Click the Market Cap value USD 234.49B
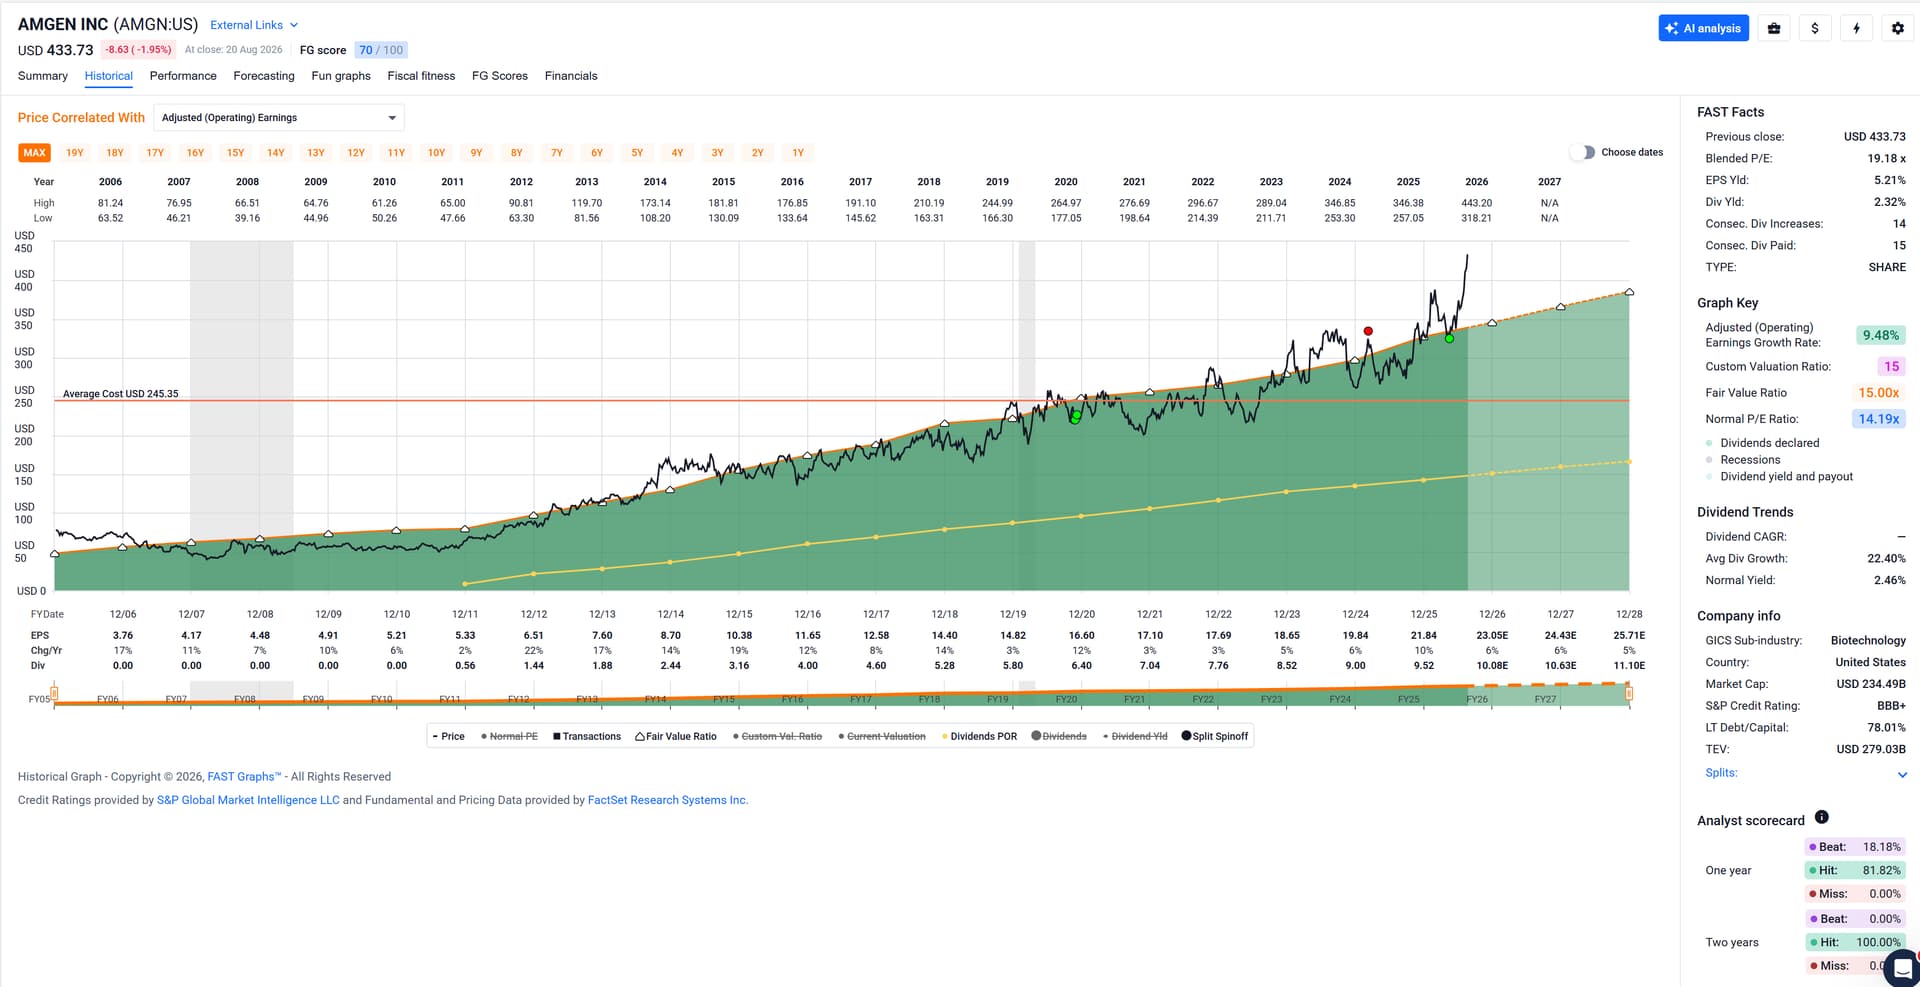1920x987 pixels. [x=1870, y=684]
